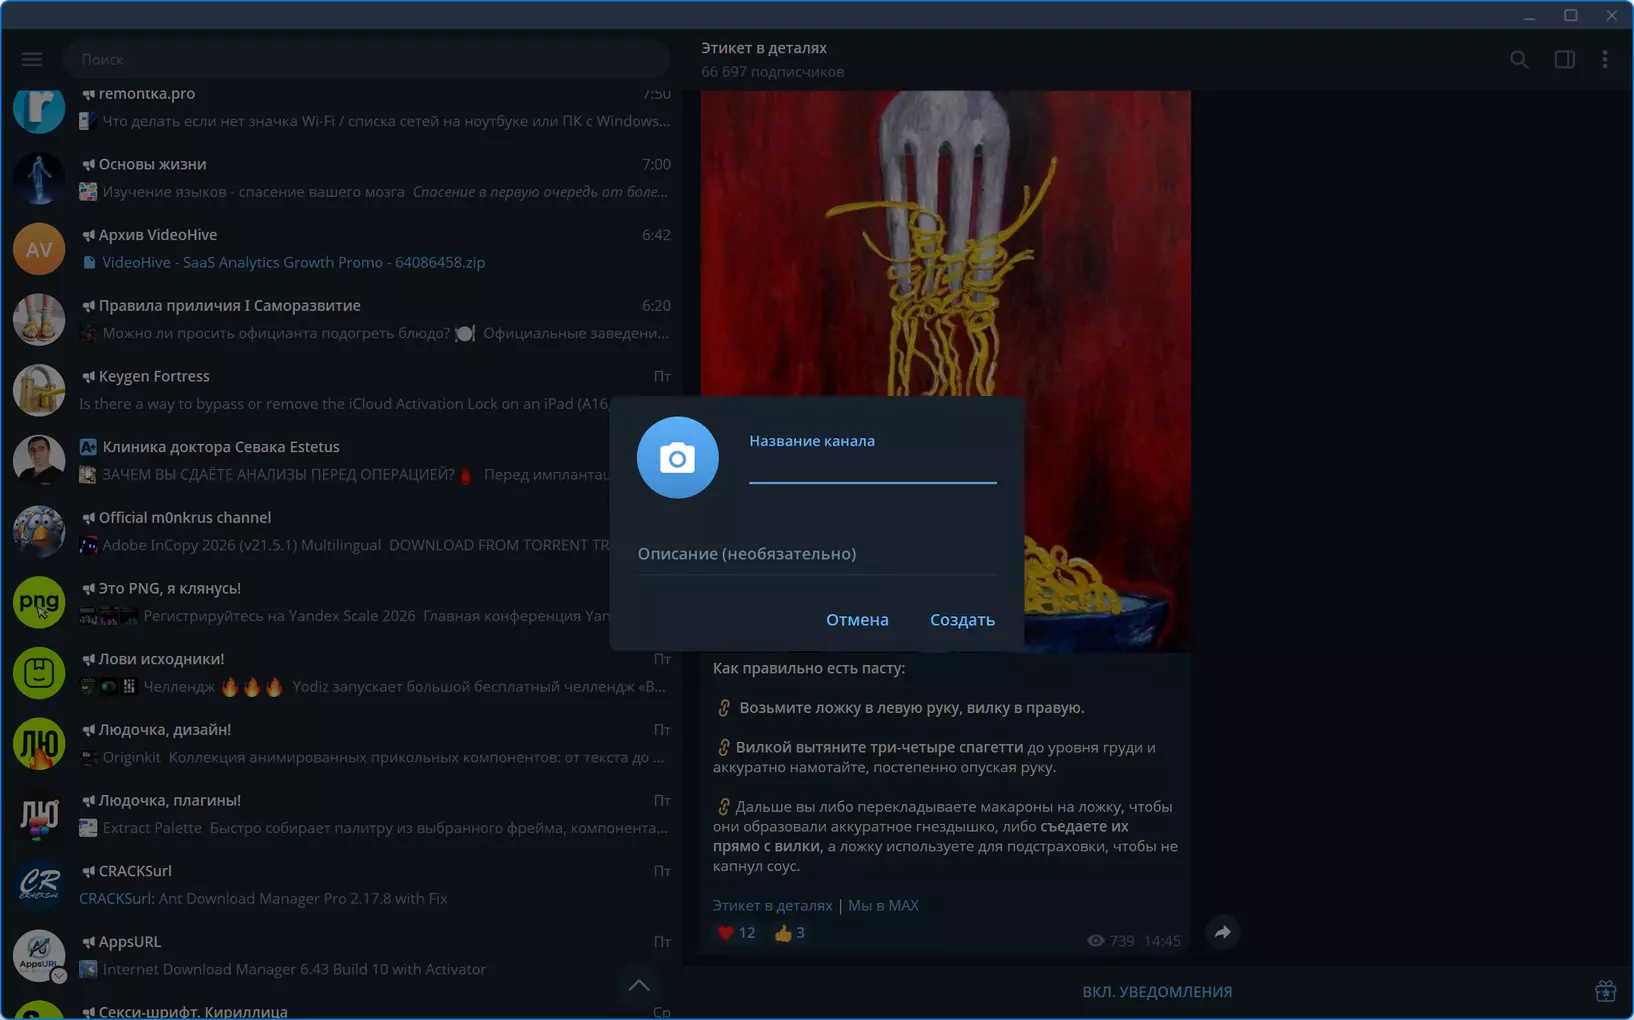Select the Архив VideoHive channel
The image size is (1634, 1020).
[x=341, y=249]
